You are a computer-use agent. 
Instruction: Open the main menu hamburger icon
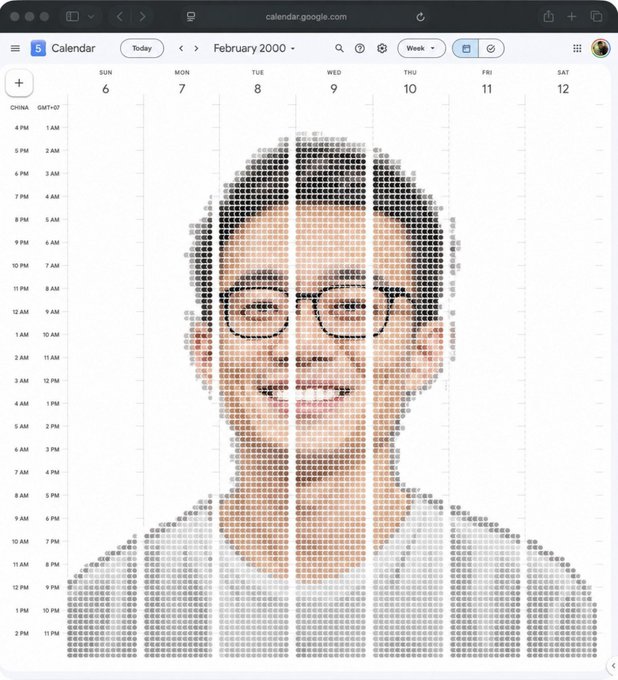[15, 48]
